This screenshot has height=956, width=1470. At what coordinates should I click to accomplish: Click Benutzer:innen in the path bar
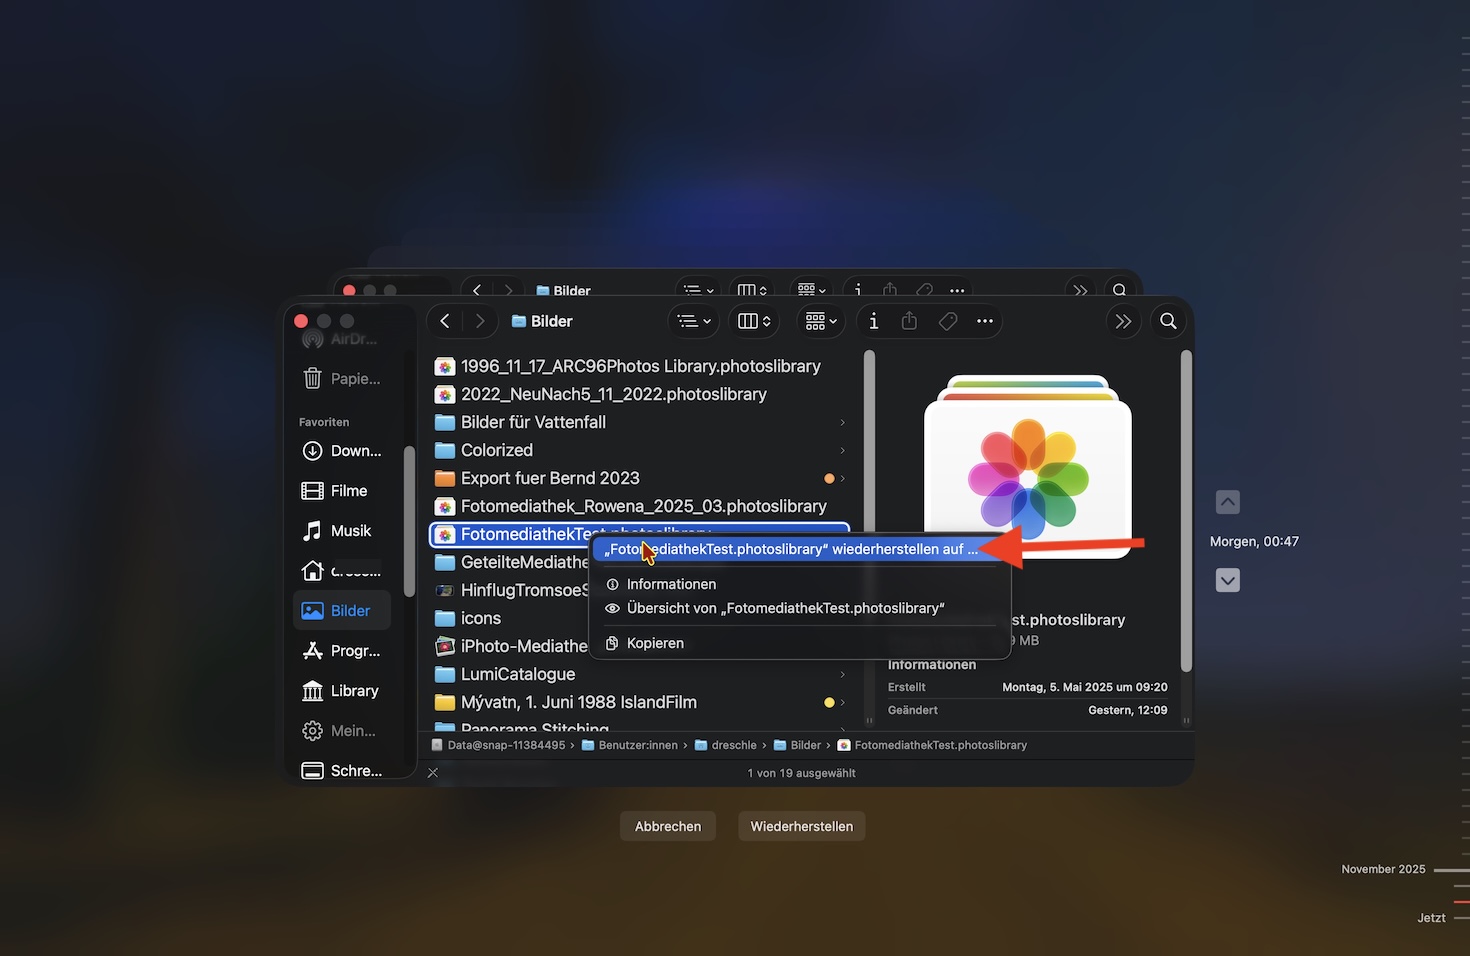point(630,745)
